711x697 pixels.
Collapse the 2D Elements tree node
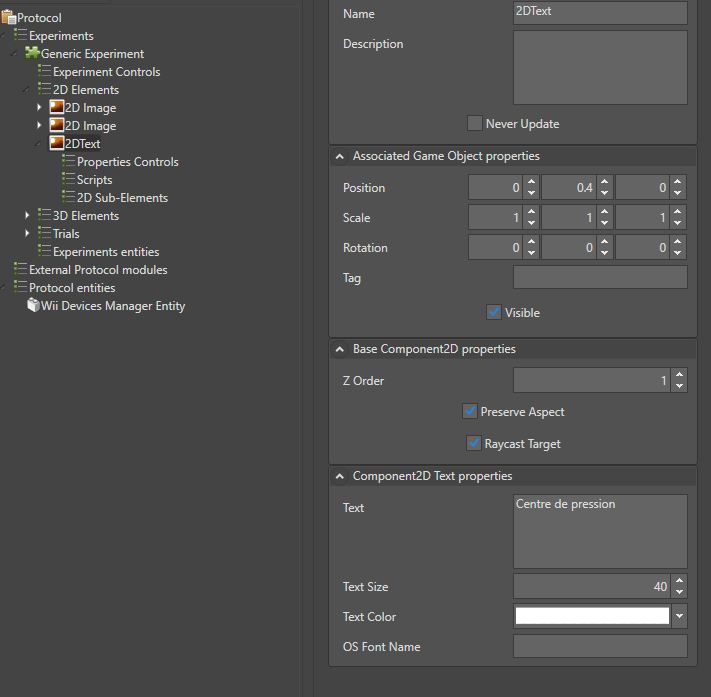point(26,90)
